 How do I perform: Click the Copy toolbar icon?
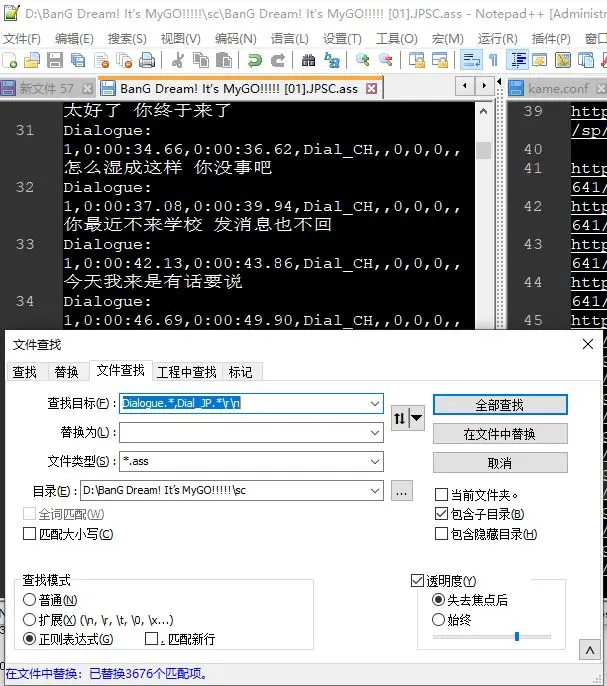pos(201,60)
